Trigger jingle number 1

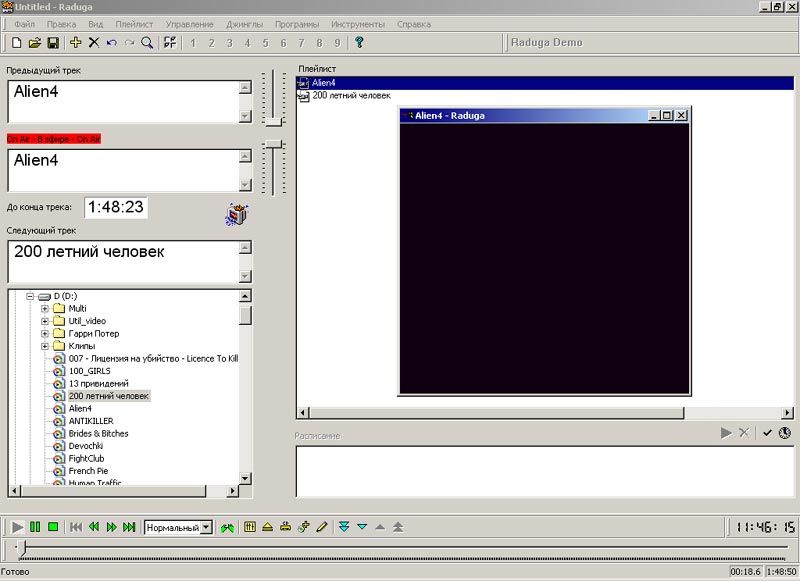click(x=193, y=43)
